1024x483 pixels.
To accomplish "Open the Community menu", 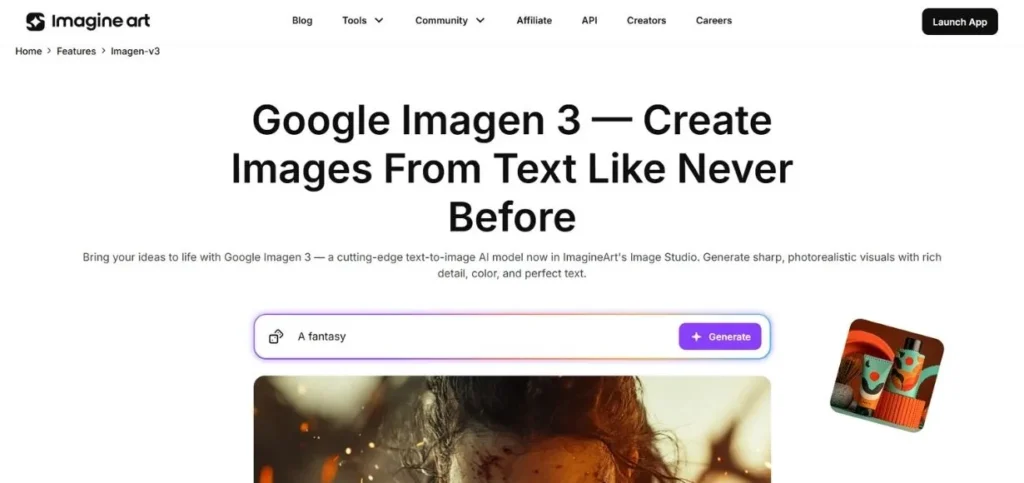I will tap(450, 21).
